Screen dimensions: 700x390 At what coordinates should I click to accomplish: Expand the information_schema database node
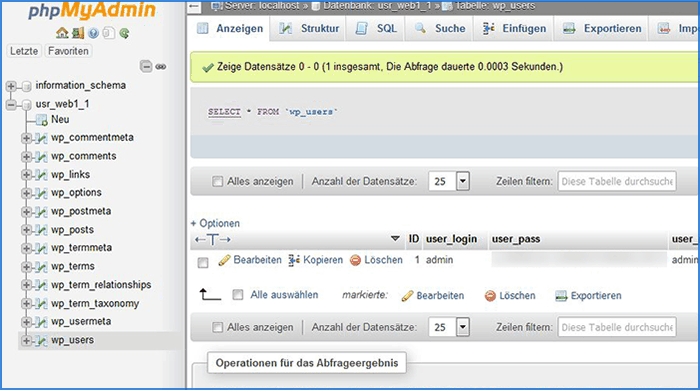pyautogui.click(x=11, y=86)
